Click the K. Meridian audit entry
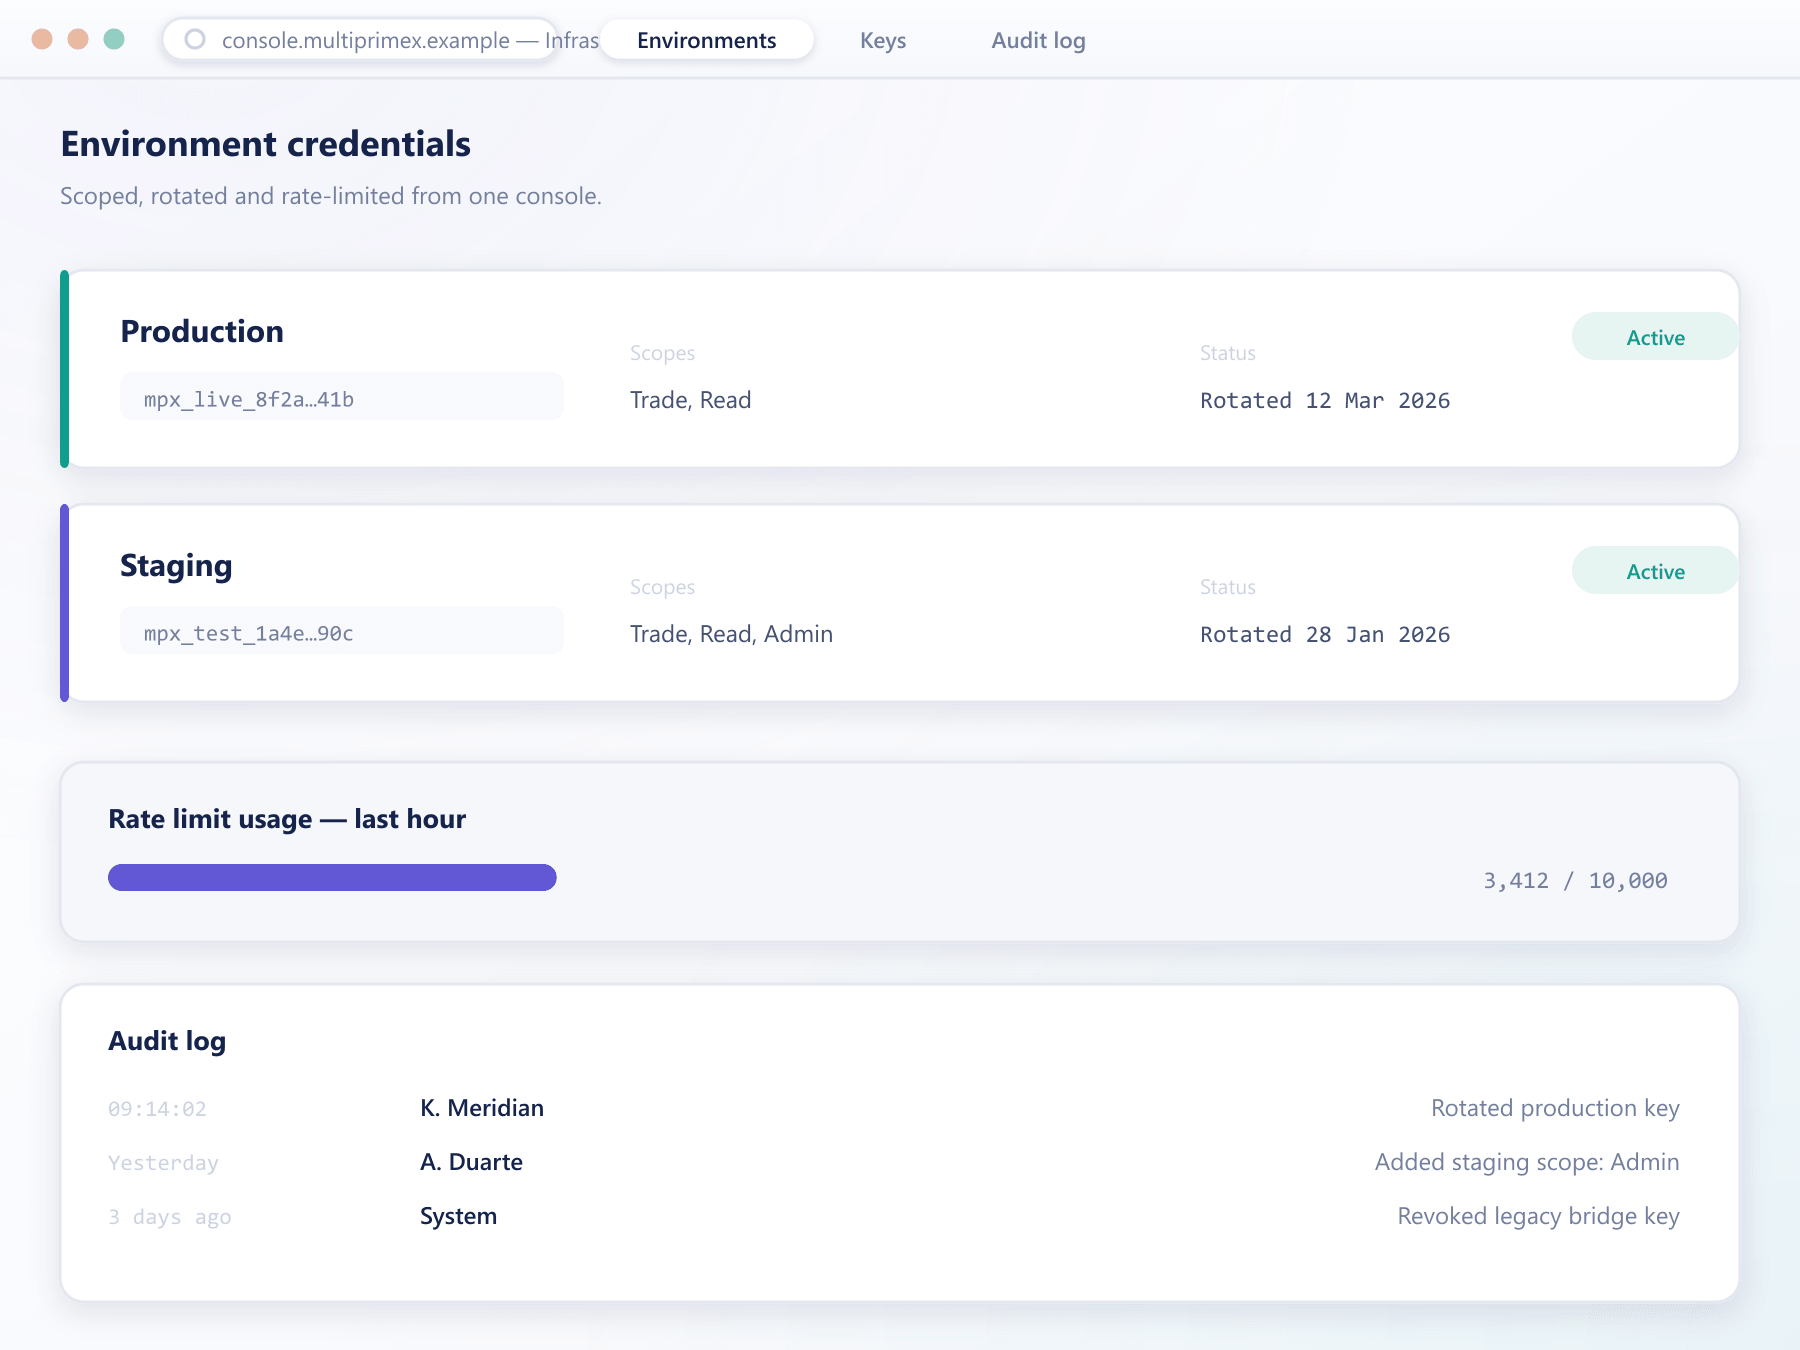The image size is (1800, 1350). click(482, 1108)
